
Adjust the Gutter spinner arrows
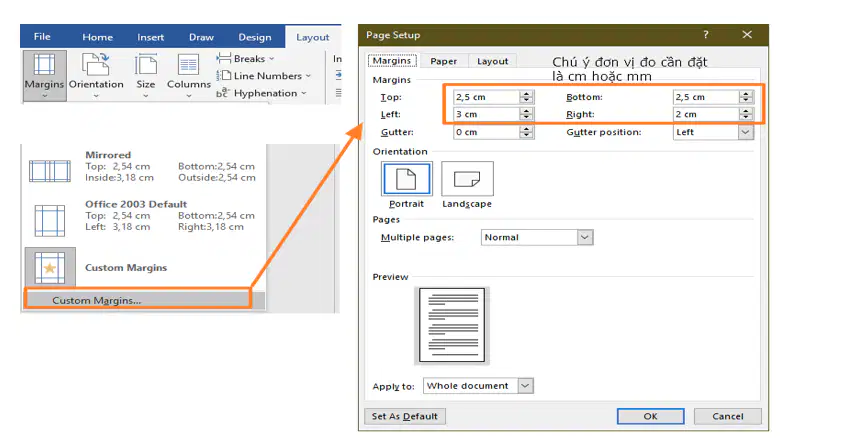click(526, 132)
